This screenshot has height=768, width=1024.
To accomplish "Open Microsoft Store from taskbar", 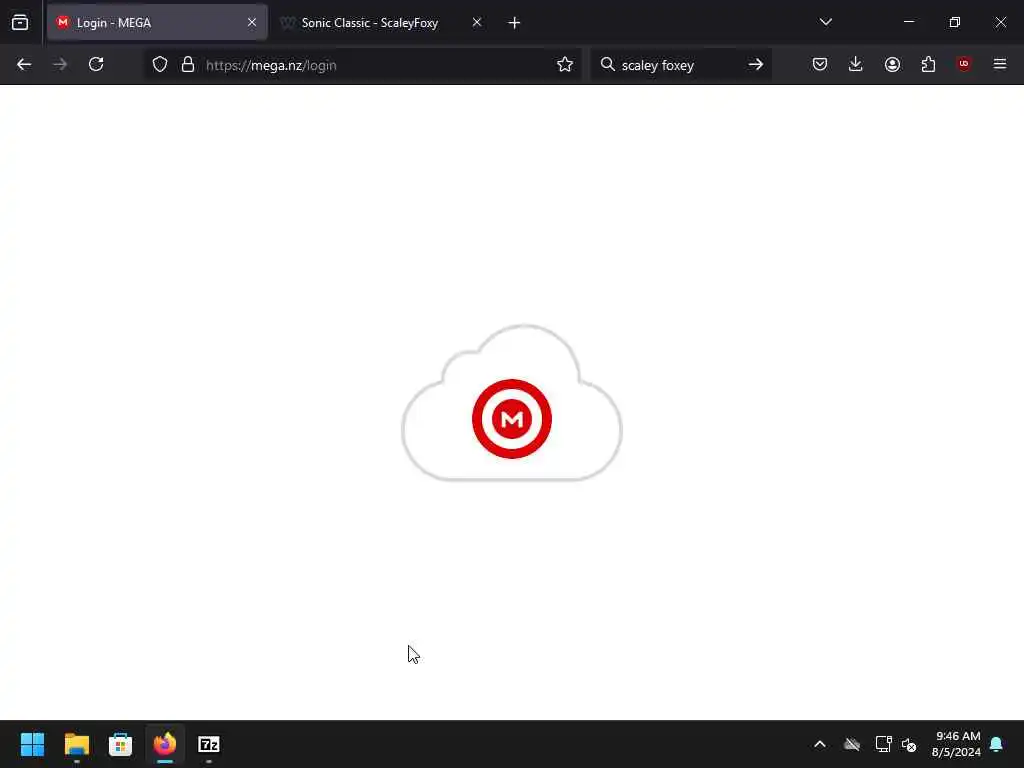I will coord(120,744).
